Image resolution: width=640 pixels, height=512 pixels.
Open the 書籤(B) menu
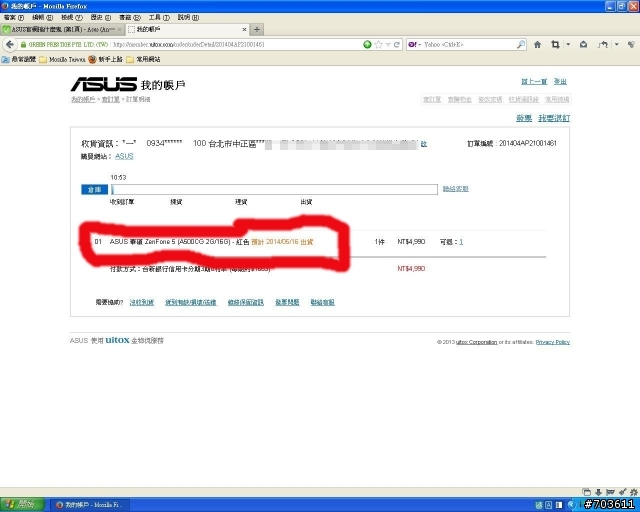point(130,18)
